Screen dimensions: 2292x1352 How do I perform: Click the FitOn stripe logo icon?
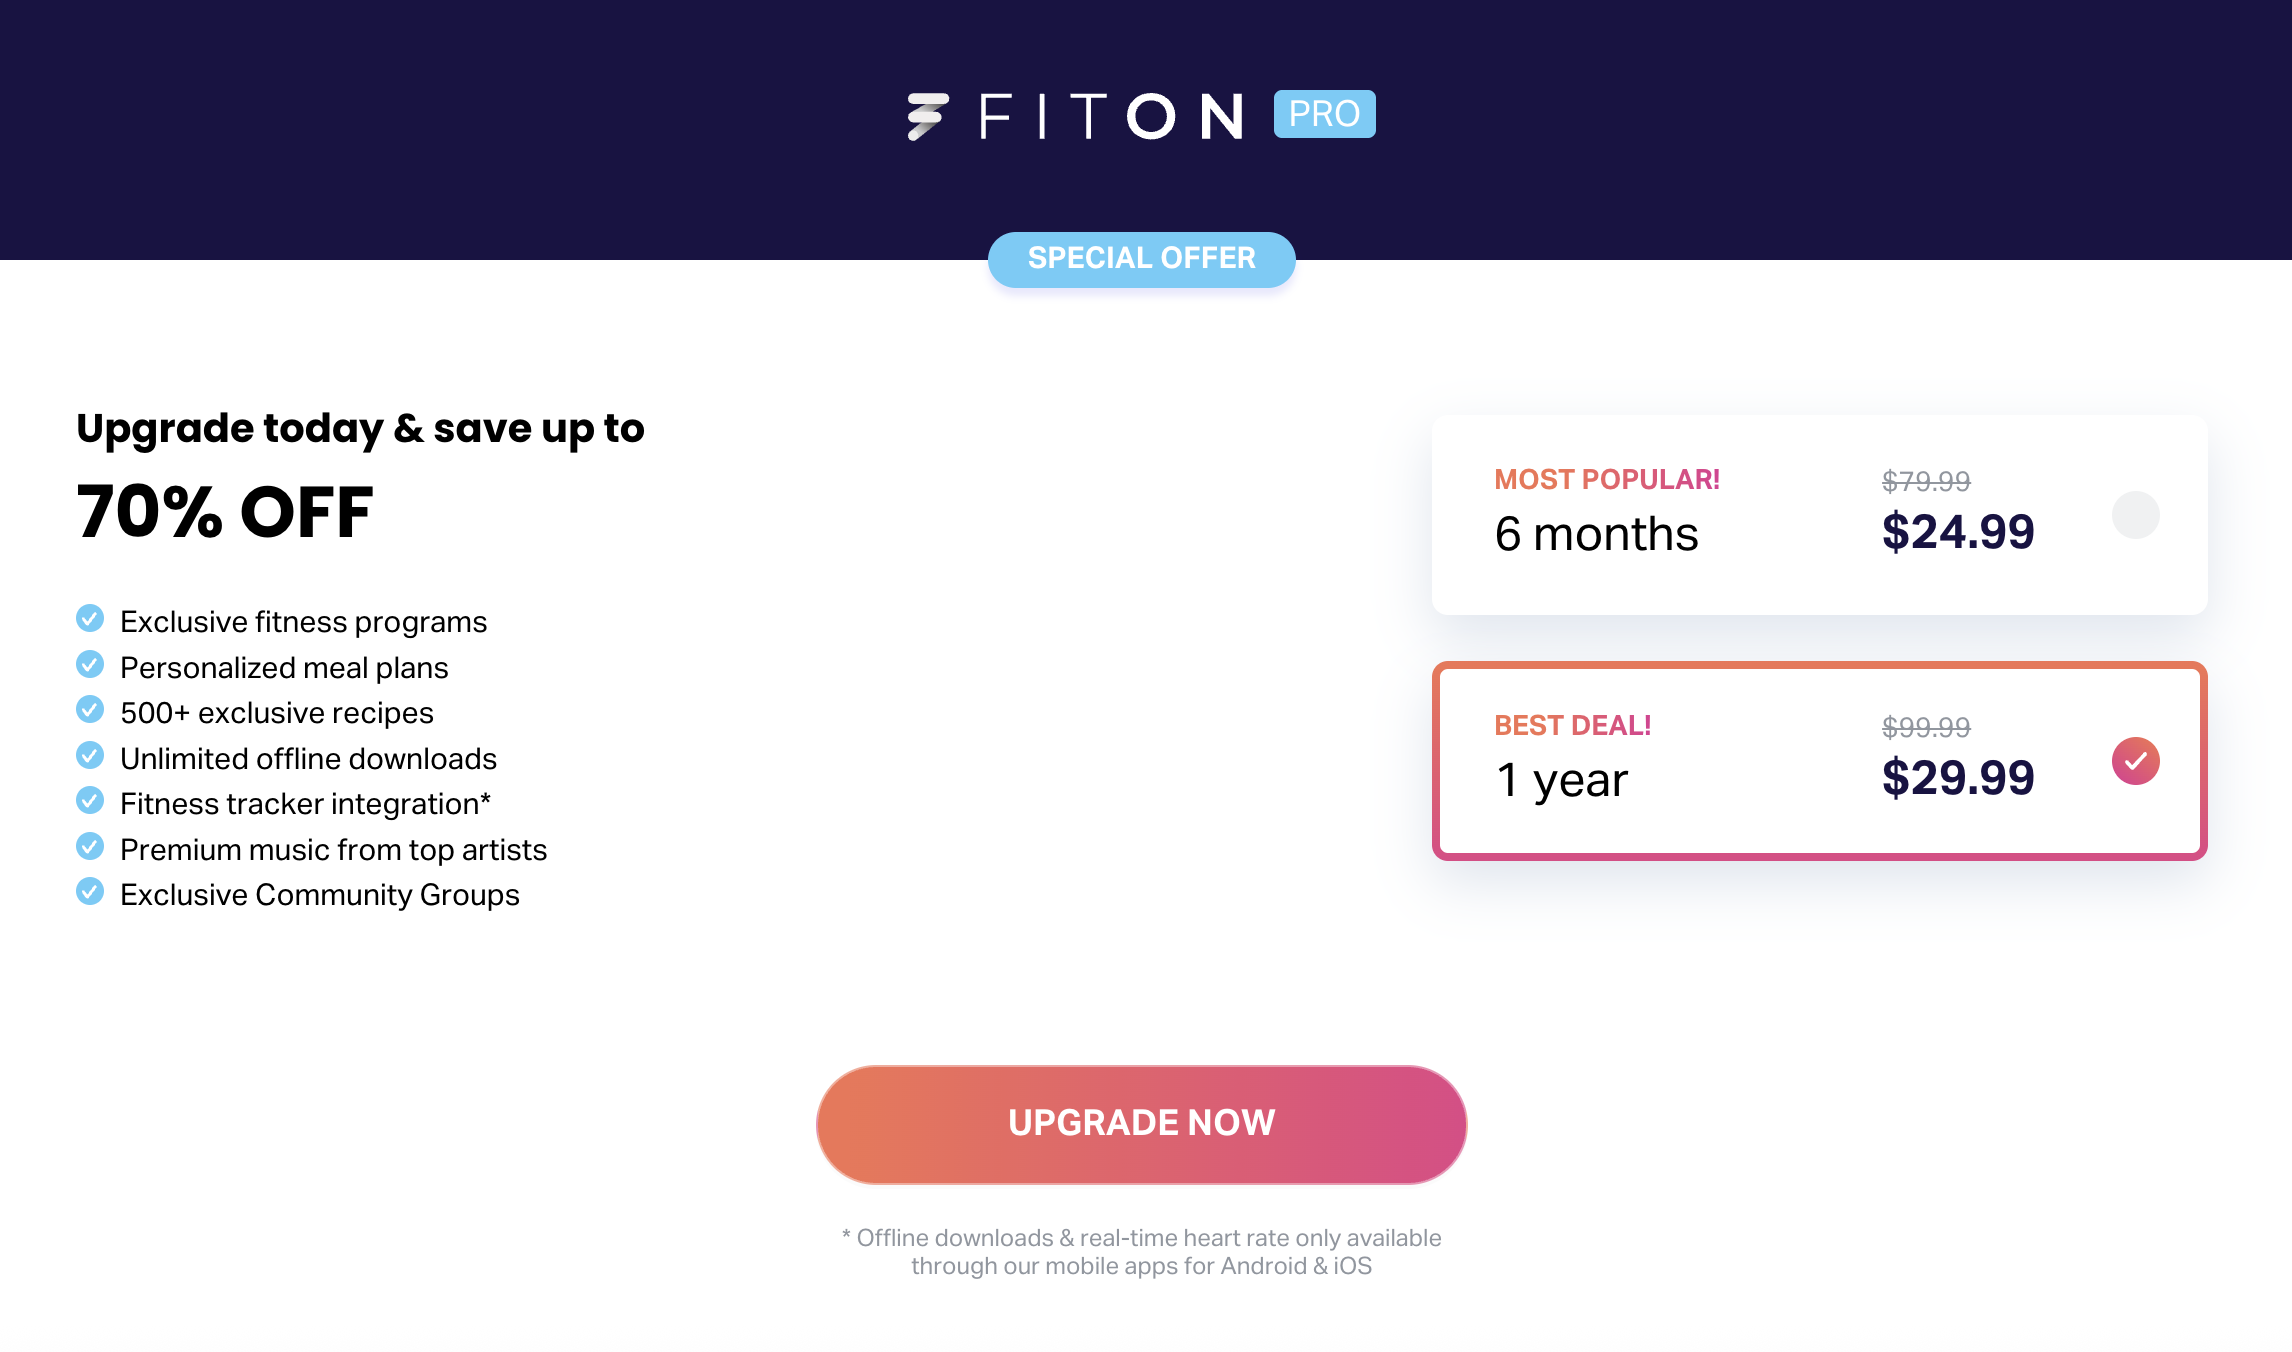click(927, 116)
